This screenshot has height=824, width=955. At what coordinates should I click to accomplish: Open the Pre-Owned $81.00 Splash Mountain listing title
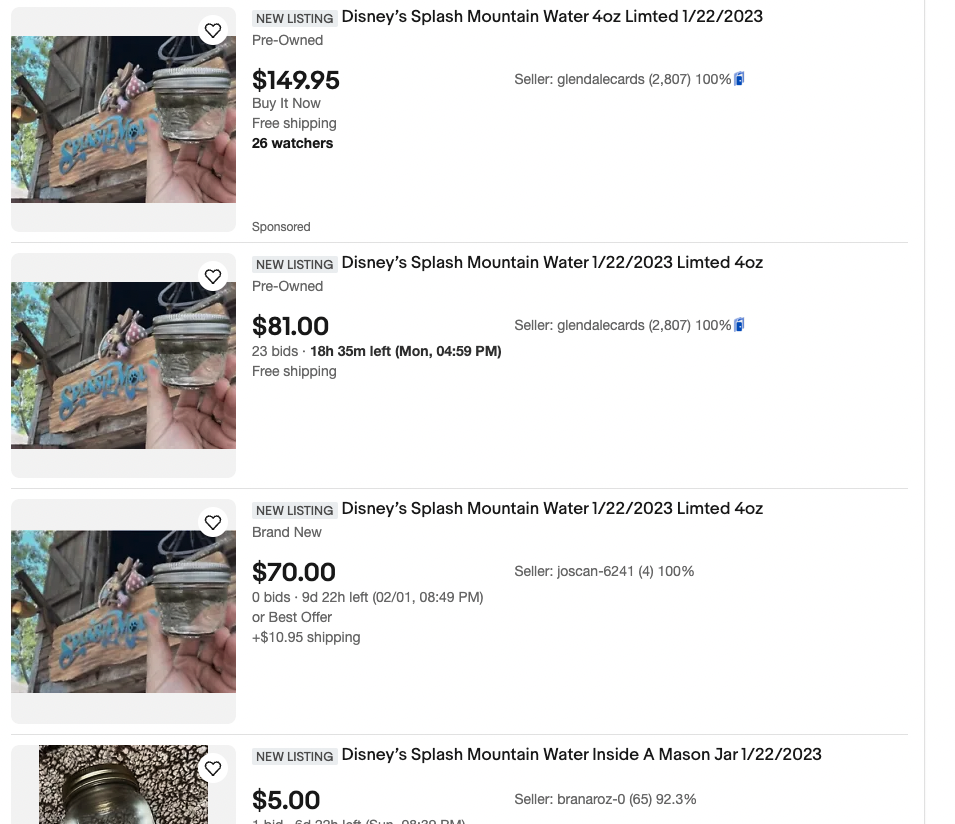tap(551, 263)
